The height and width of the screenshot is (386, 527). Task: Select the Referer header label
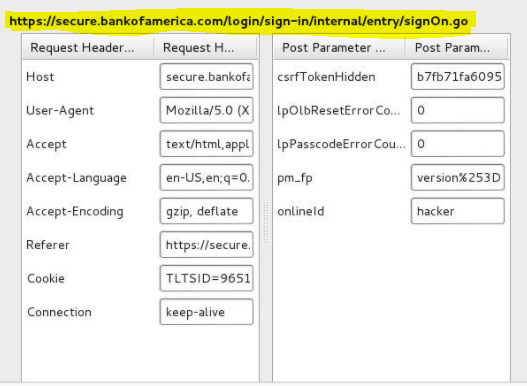coord(48,245)
